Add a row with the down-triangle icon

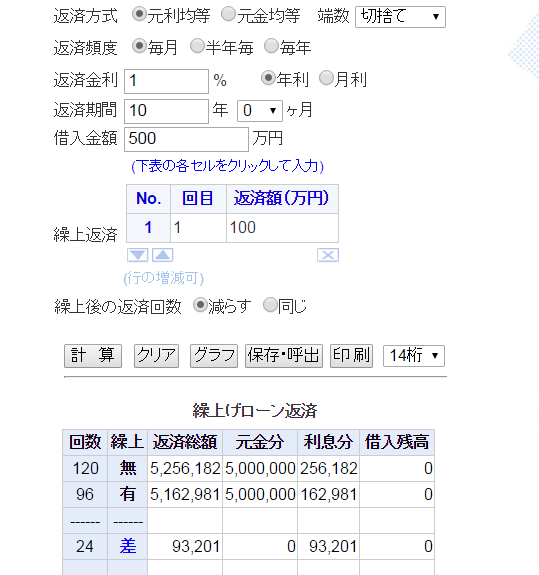pos(138,255)
